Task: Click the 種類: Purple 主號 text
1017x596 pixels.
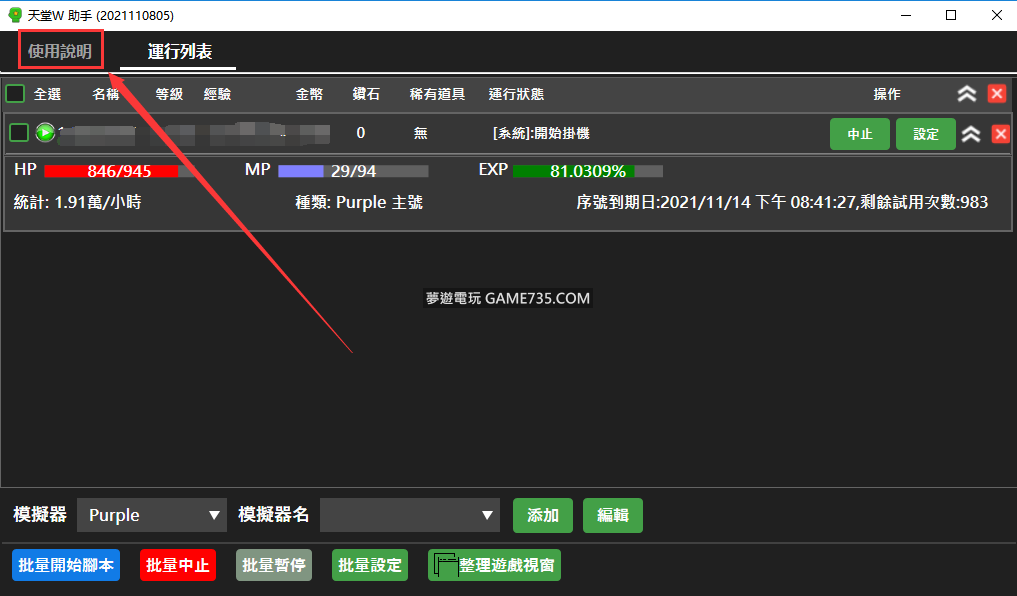Action: click(x=359, y=202)
